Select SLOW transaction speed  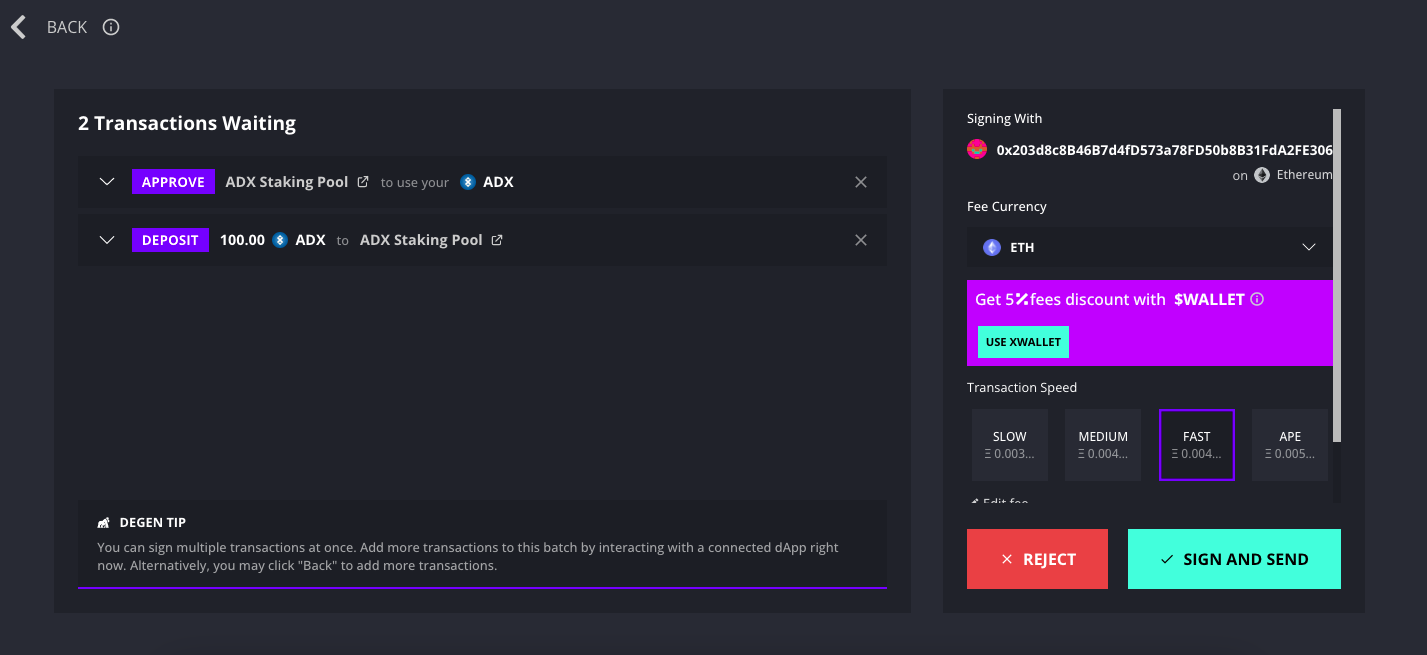1010,445
